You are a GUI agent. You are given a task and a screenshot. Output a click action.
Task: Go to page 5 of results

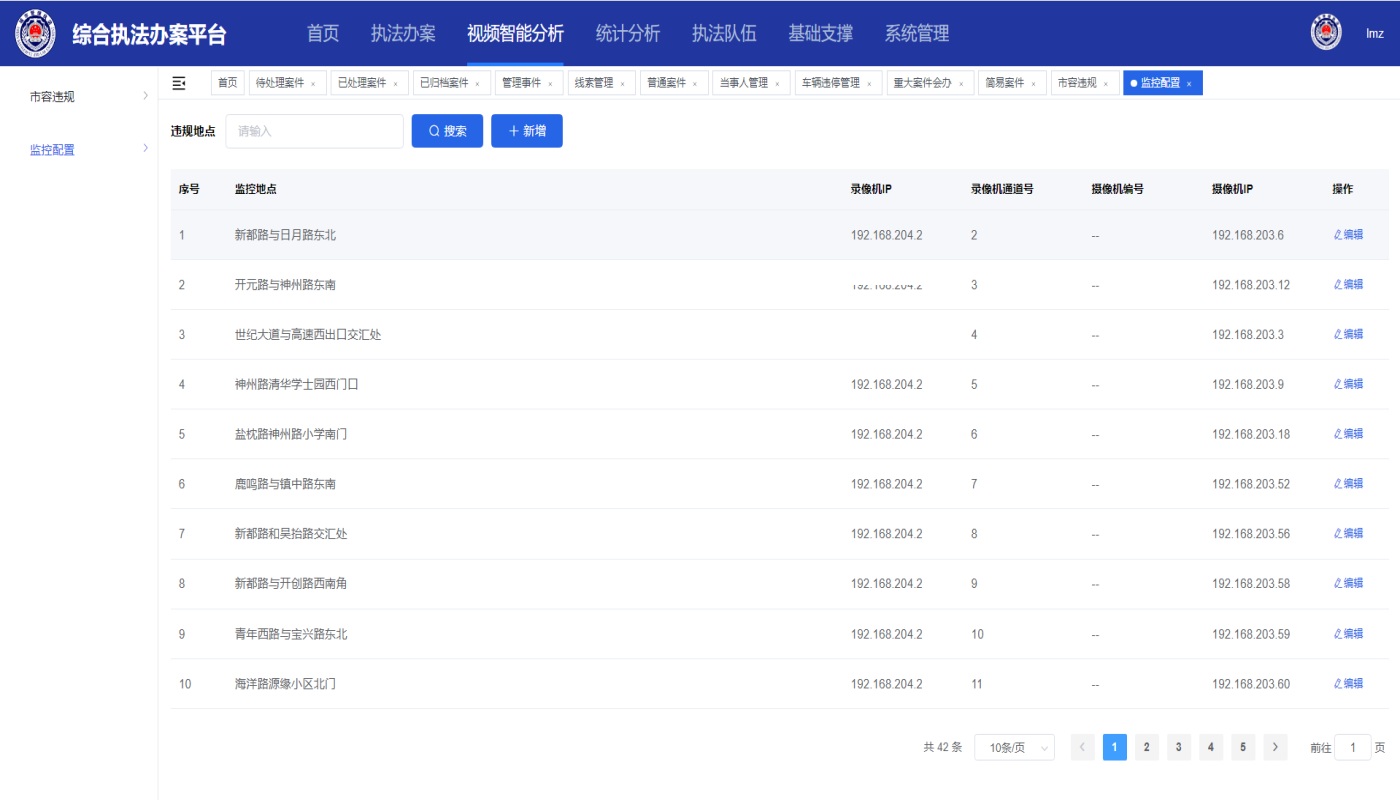[x=1243, y=747]
